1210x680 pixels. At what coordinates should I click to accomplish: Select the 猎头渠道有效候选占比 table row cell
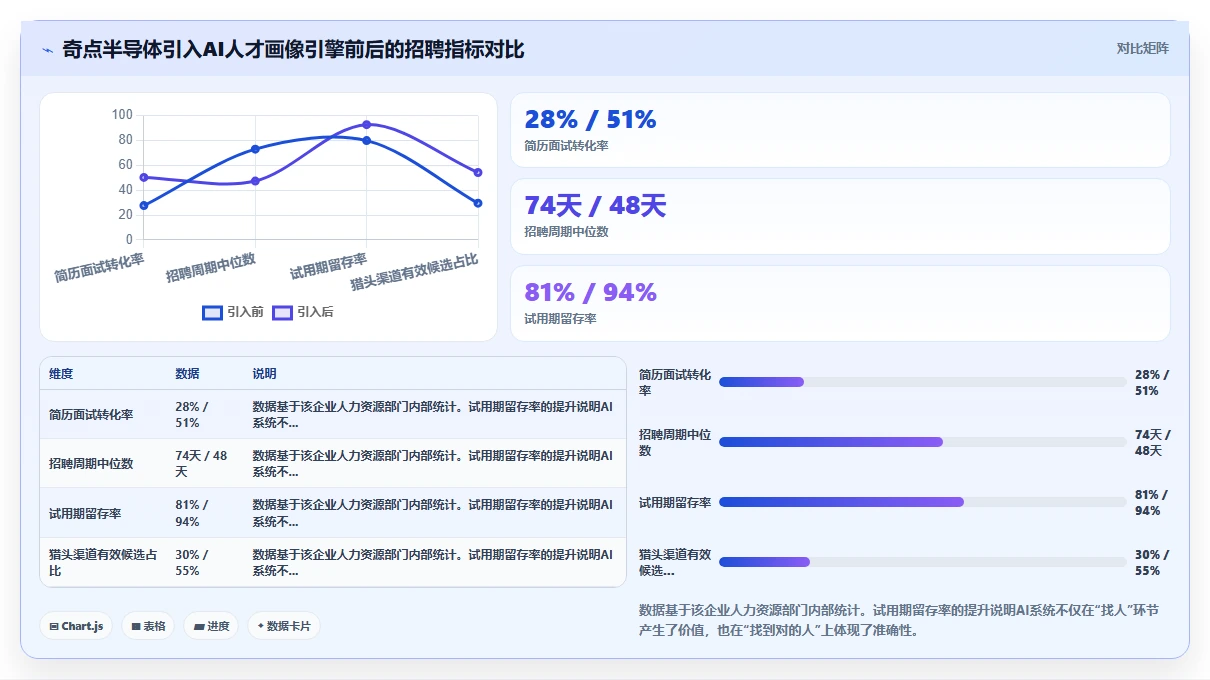(103, 562)
